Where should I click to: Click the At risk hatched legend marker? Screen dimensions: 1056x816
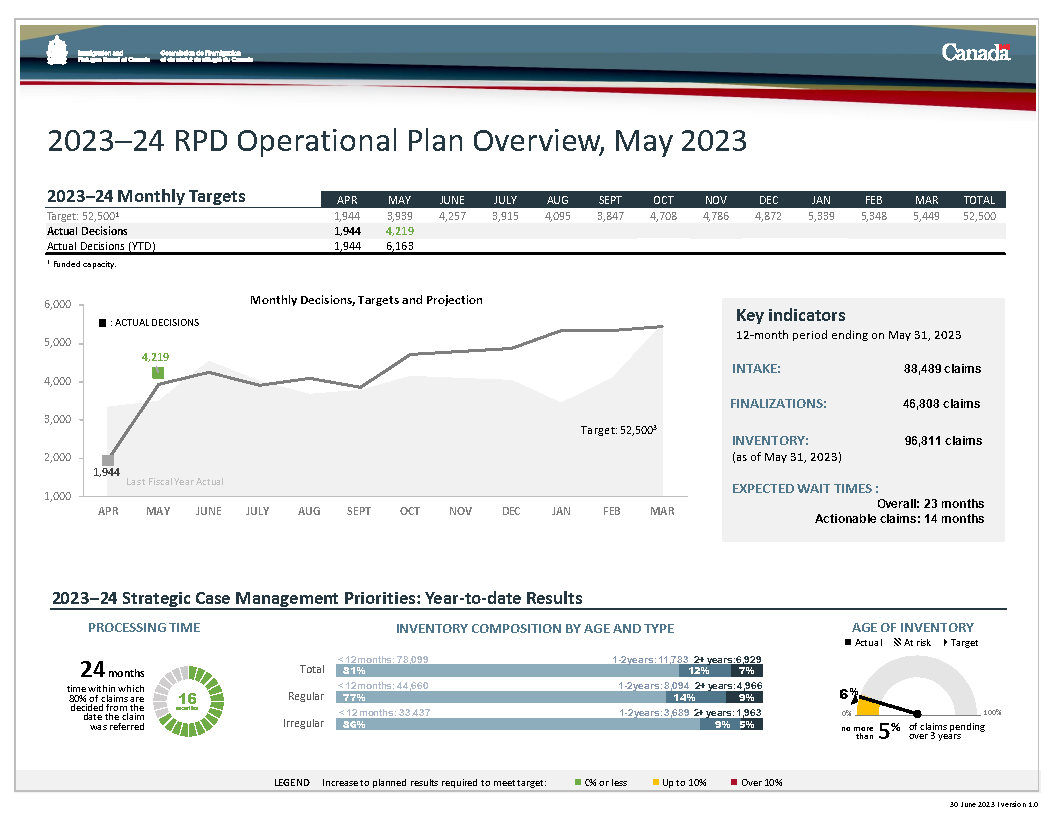click(897, 642)
